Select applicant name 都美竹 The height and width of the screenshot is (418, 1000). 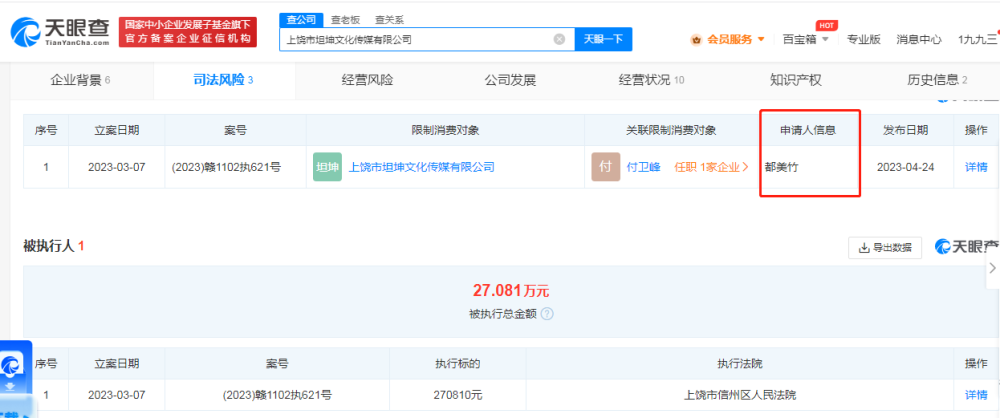tap(781, 167)
